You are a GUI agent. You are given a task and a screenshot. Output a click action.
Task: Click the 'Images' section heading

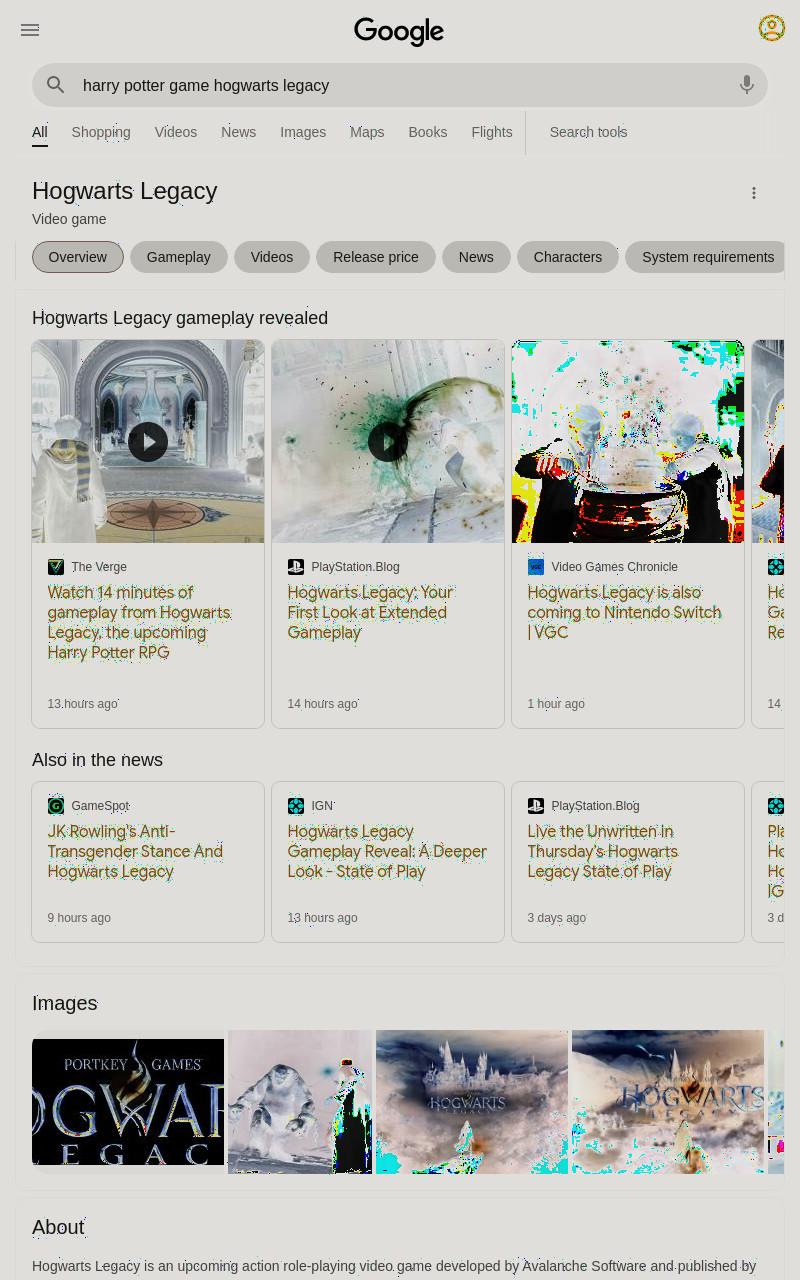tap(65, 1003)
